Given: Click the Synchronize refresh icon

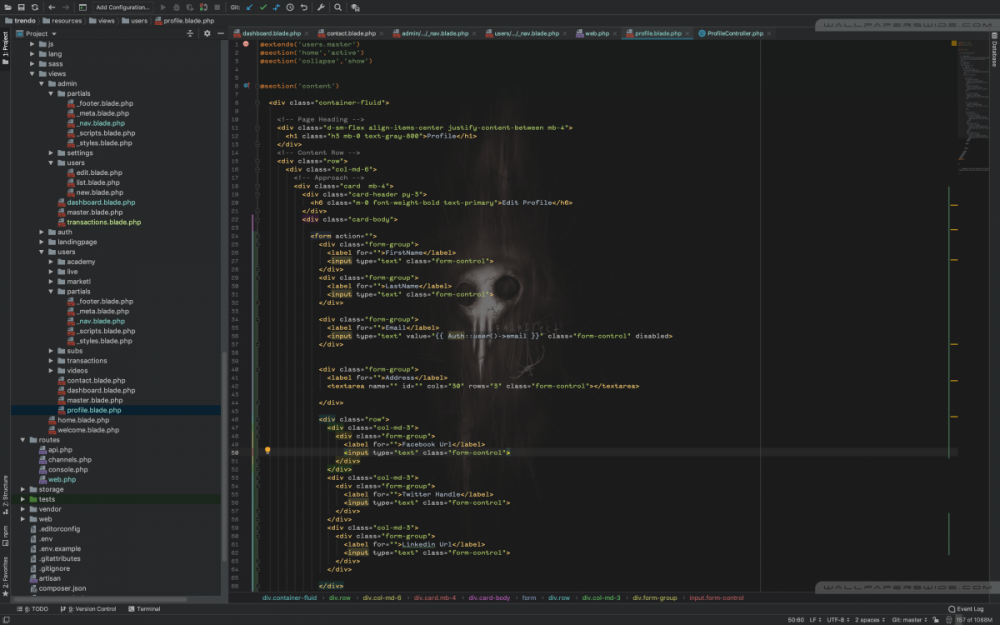Looking at the screenshot, I should tap(35, 7).
